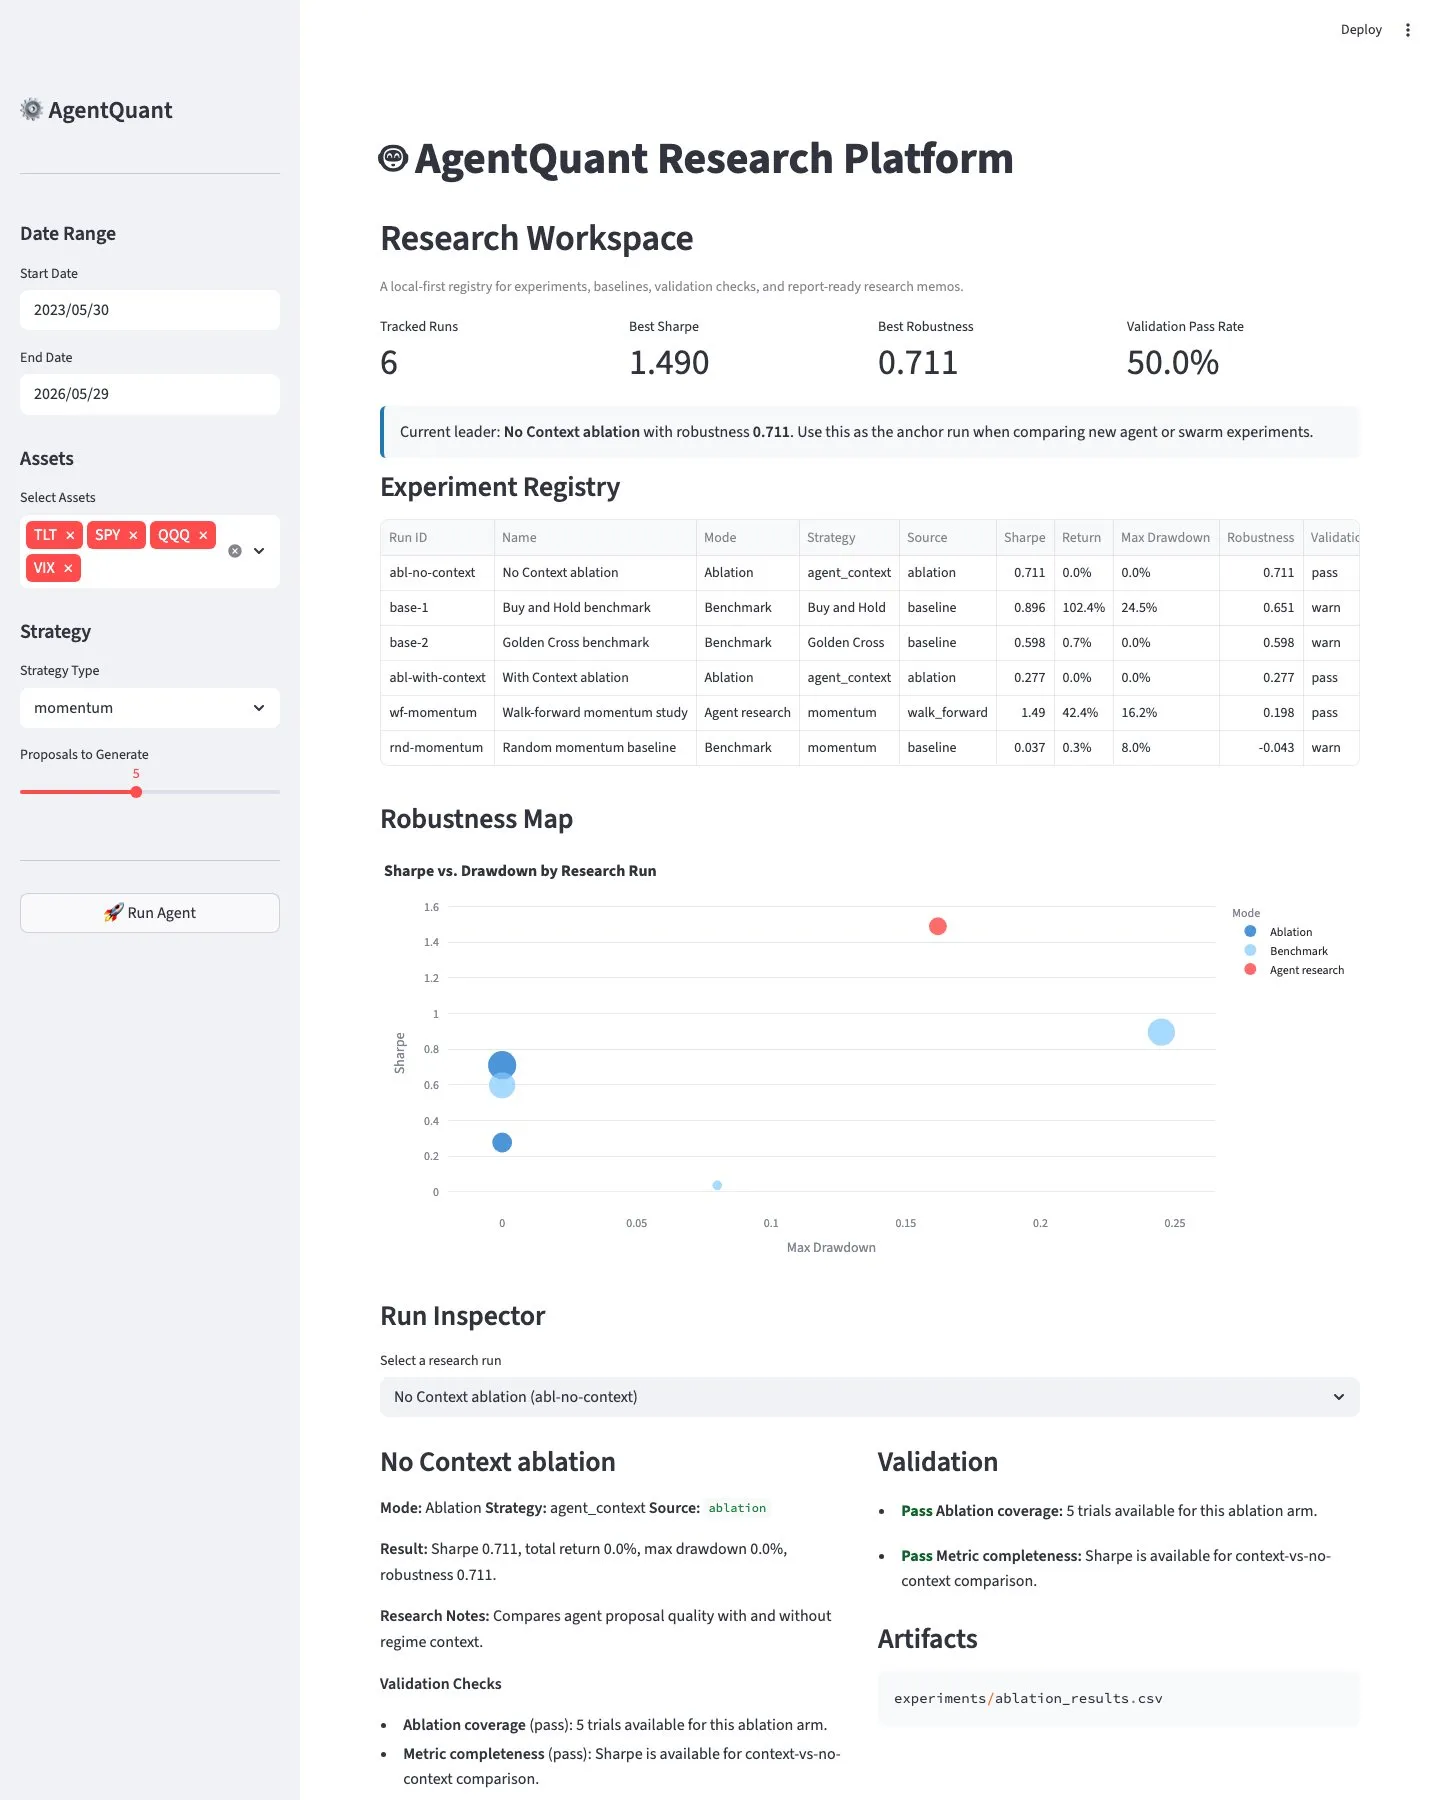This screenshot has width=1440, height=1800.
Task: Select the 'Buy and Hold benchmark' name cell
Action: [595, 608]
